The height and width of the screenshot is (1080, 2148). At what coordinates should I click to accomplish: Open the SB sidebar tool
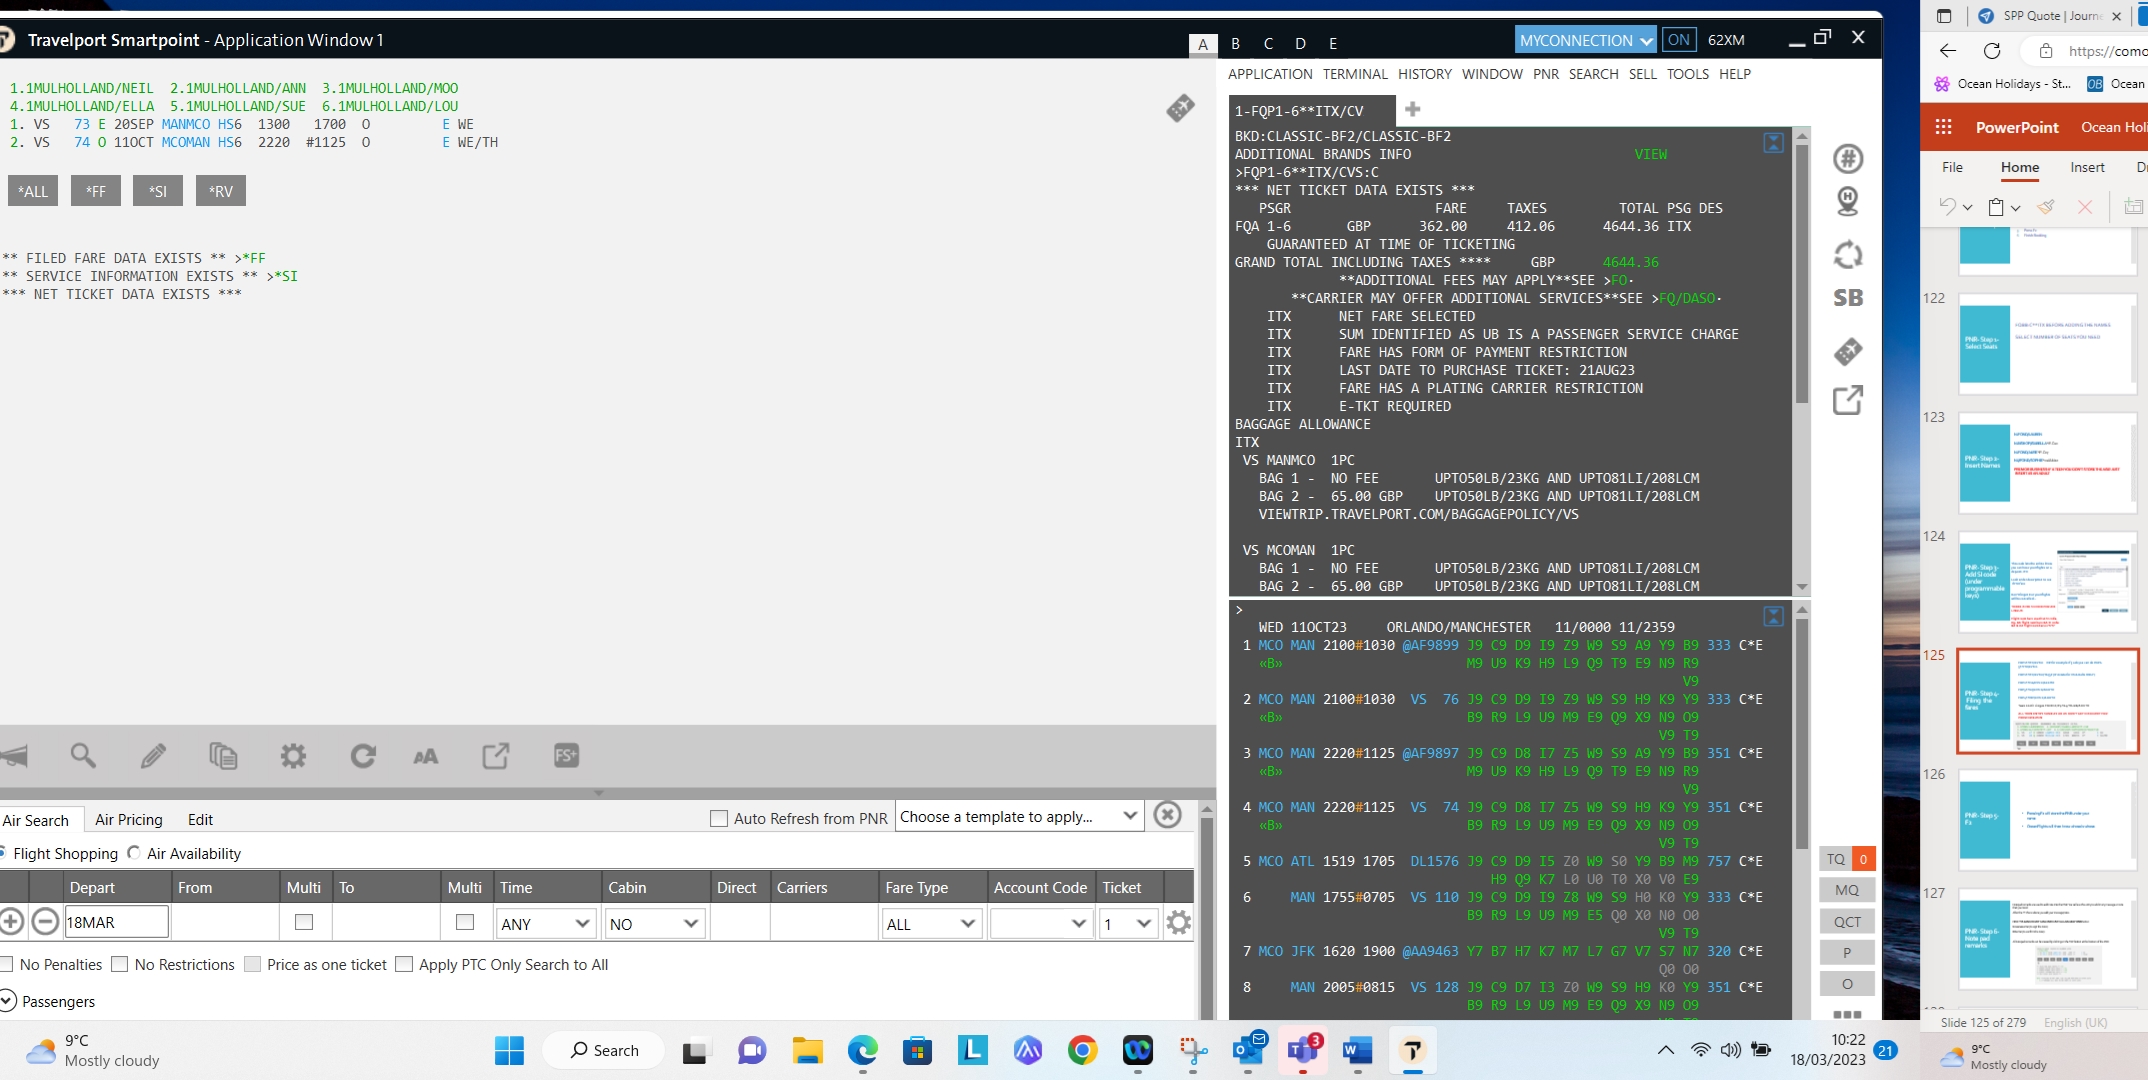click(x=1847, y=298)
